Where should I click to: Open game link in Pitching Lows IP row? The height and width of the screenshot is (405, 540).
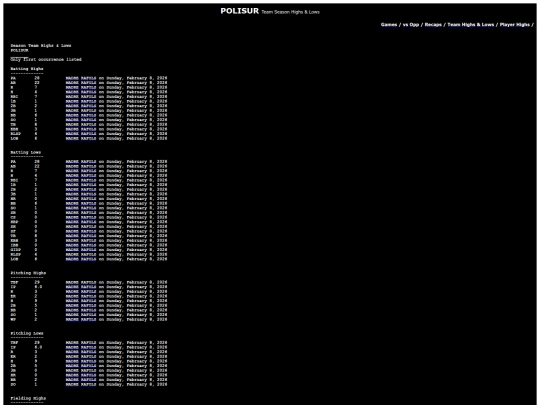tap(81, 347)
